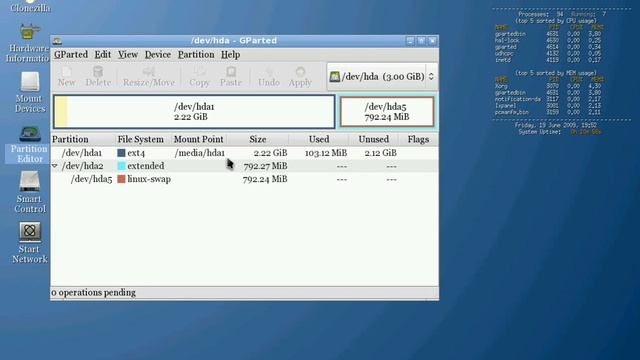Select the /dev/hda2 row in partition list

pyautogui.click(x=245, y=166)
